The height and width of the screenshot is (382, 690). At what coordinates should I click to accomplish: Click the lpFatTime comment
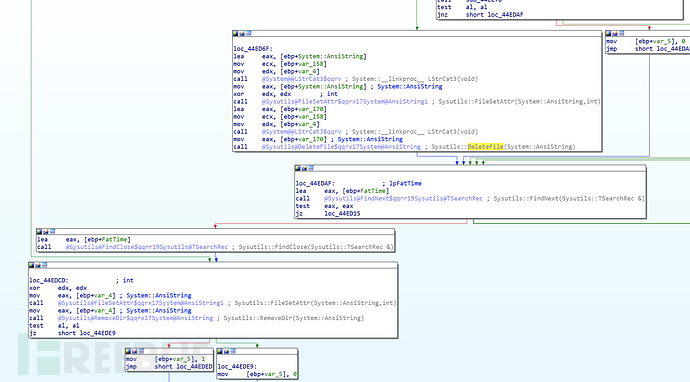[x=402, y=184]
